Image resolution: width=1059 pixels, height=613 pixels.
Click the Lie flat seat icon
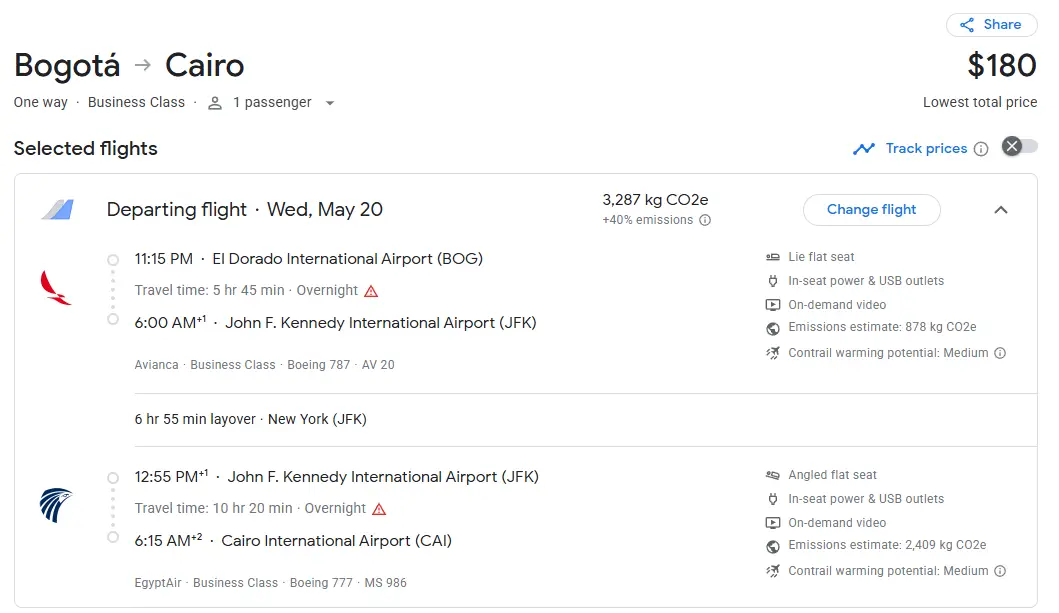click(773, 257)
